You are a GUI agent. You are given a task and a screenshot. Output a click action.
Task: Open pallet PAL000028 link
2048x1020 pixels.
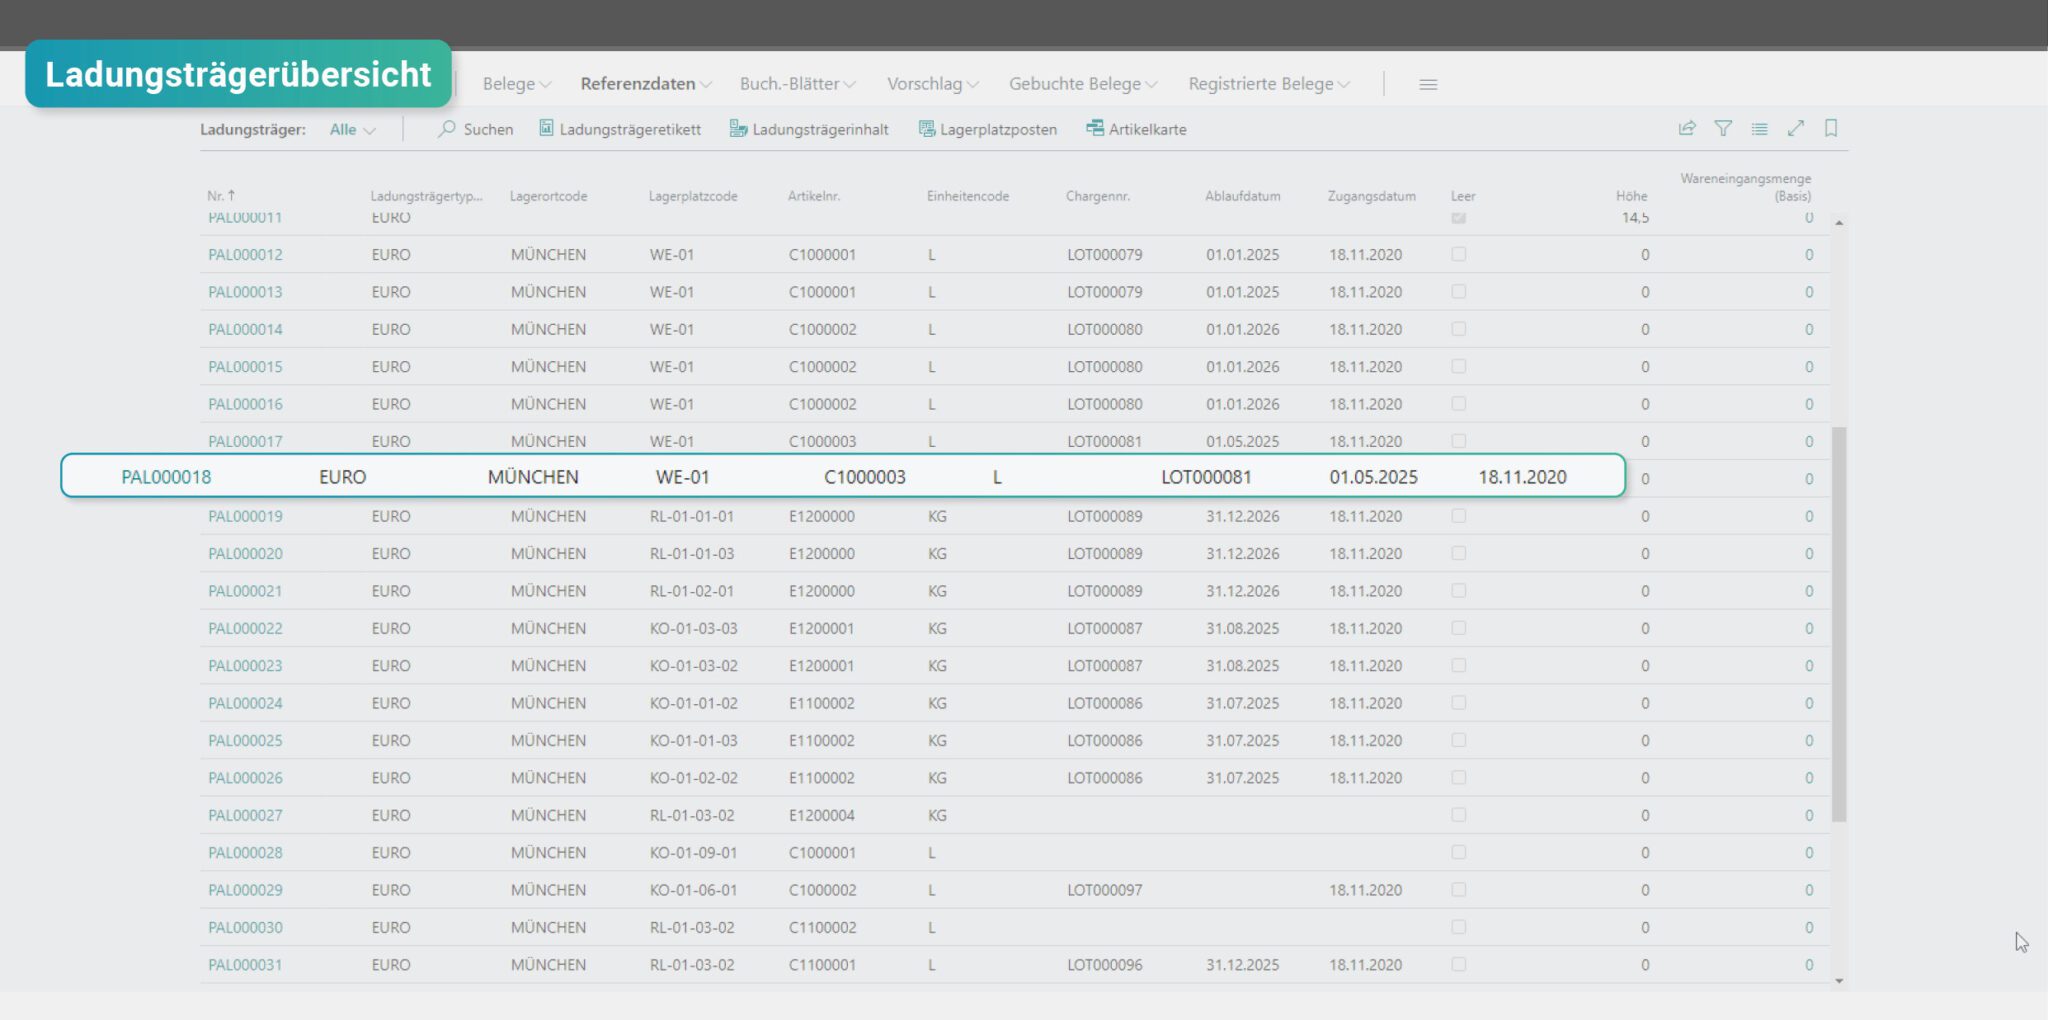[x=245, y=853]
